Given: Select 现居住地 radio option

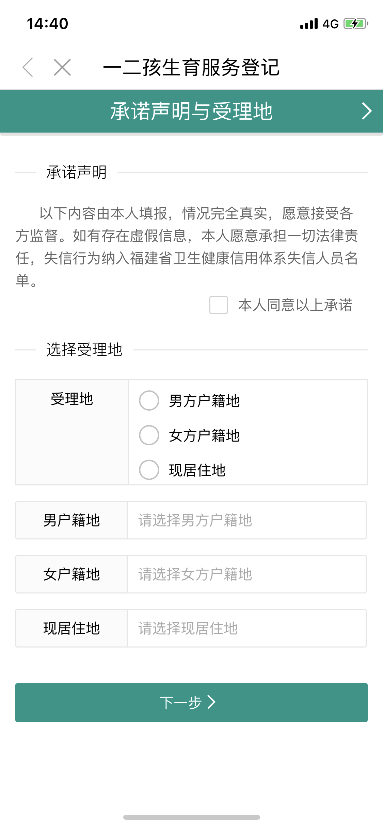Looking at the screenshot, I should [x=149, y=469].
